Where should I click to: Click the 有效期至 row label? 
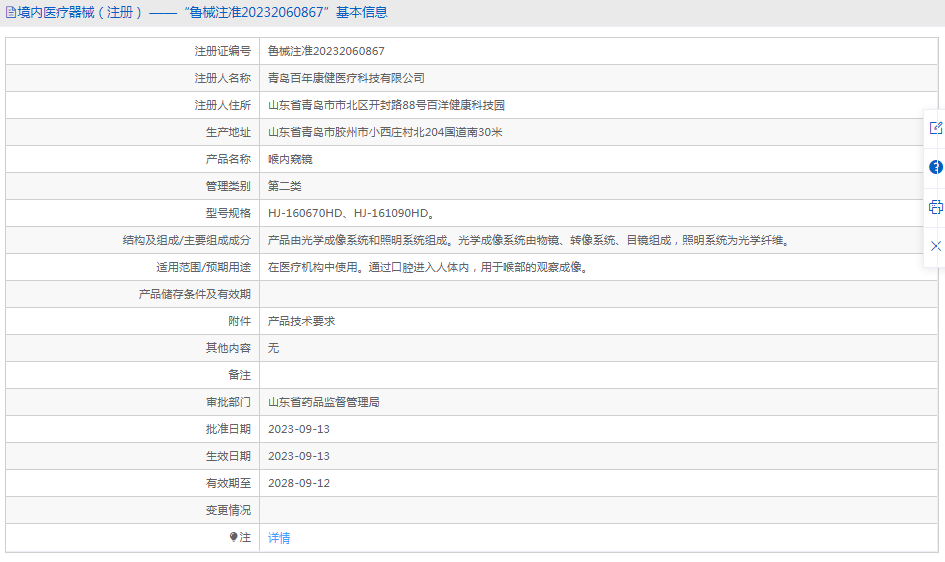228,483
